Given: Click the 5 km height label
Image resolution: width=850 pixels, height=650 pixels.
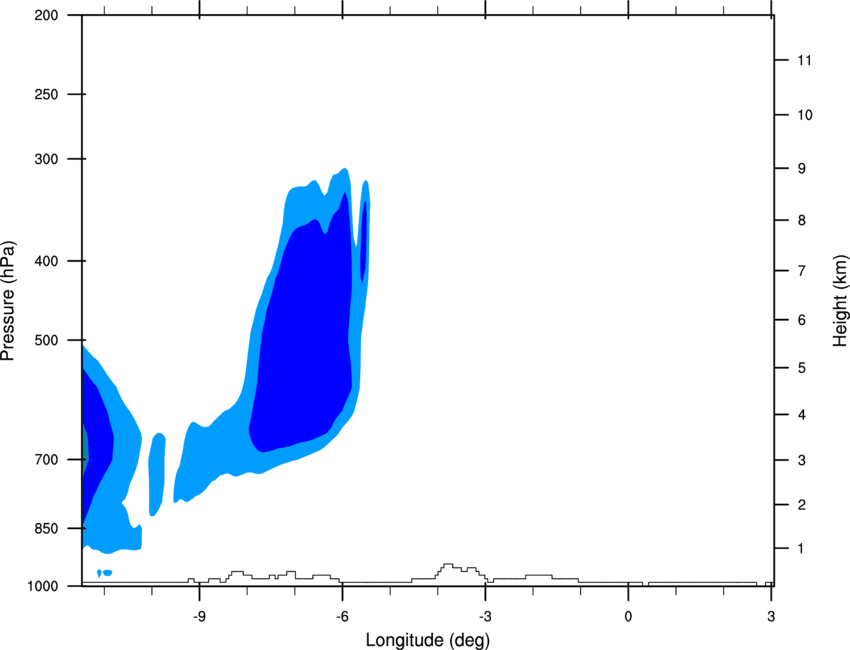Looking at the screenshot, I should click(802, 368).
